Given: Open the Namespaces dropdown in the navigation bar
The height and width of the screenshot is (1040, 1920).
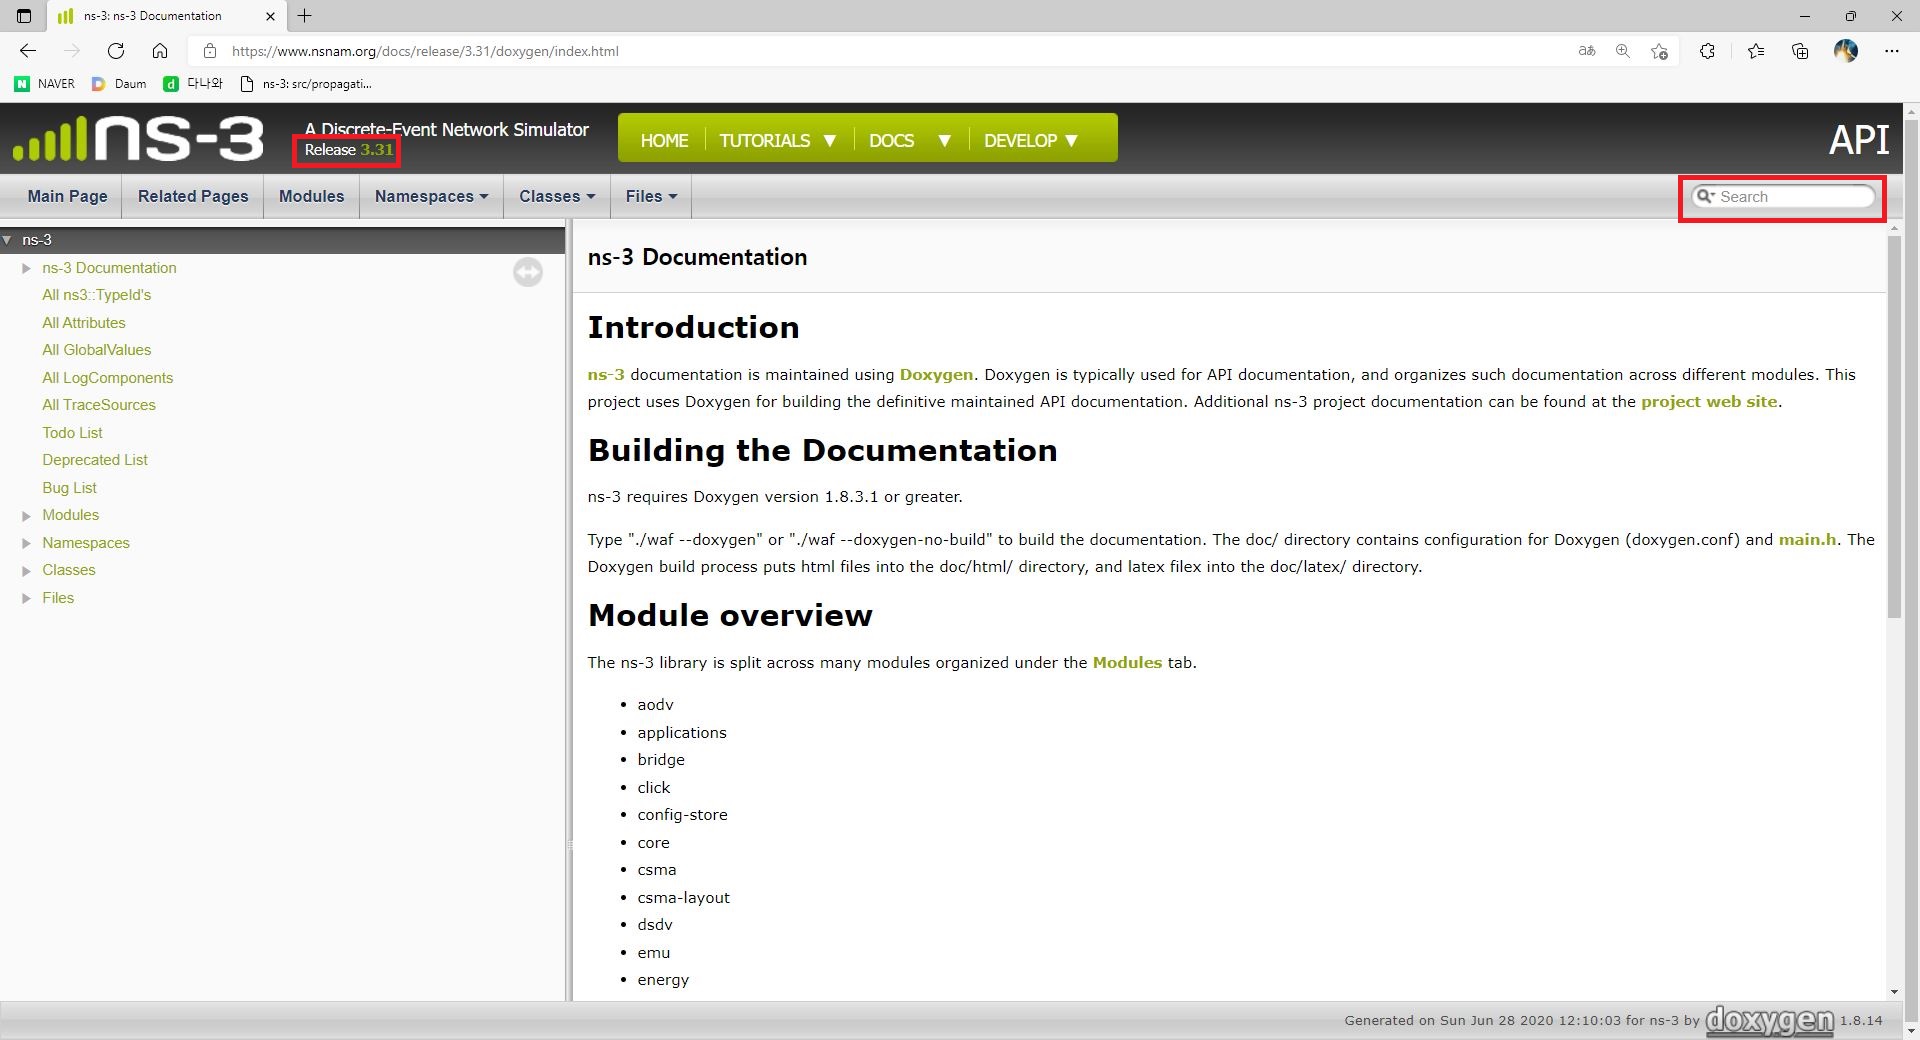Looking at the screenshot, I should [x=431, y=196].
